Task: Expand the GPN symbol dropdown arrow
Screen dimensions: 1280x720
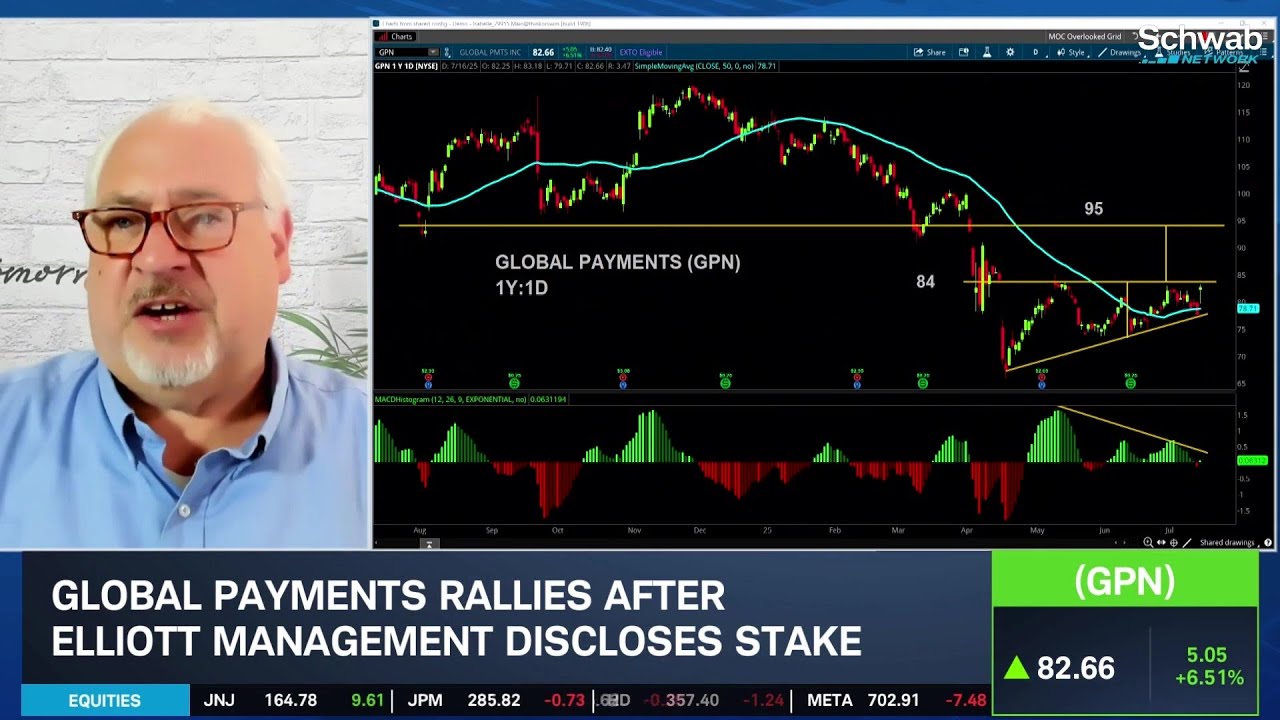Action: pos(433,52)
